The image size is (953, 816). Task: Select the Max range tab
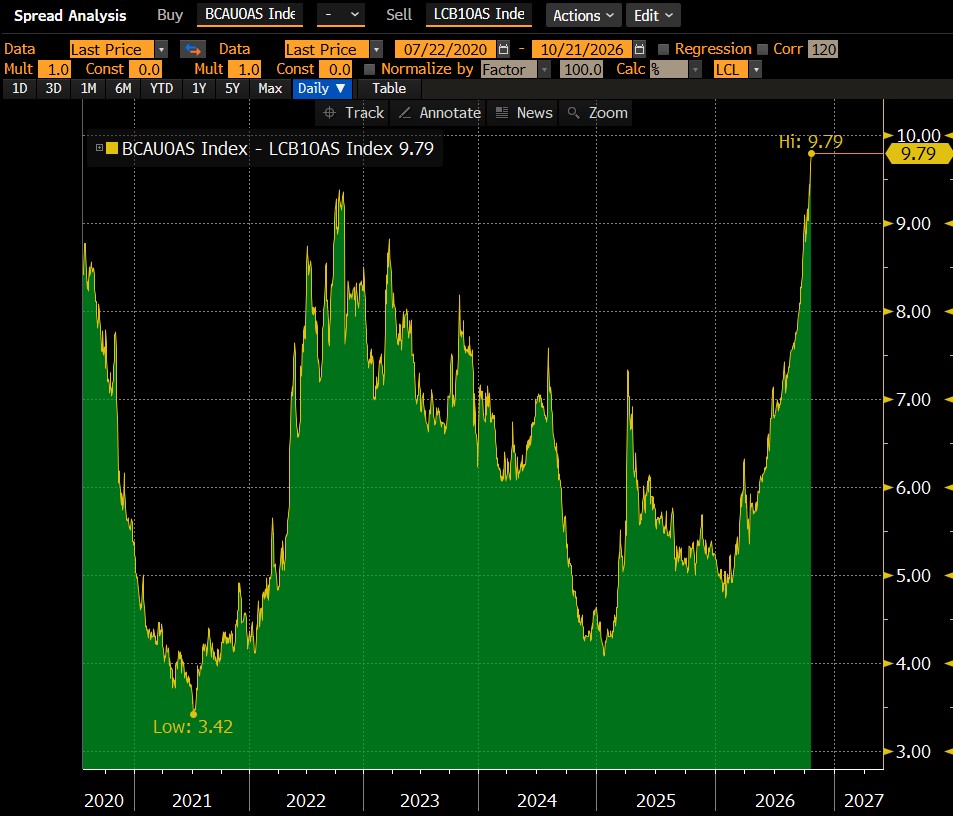pyautogui.click(x=270, y=89)
